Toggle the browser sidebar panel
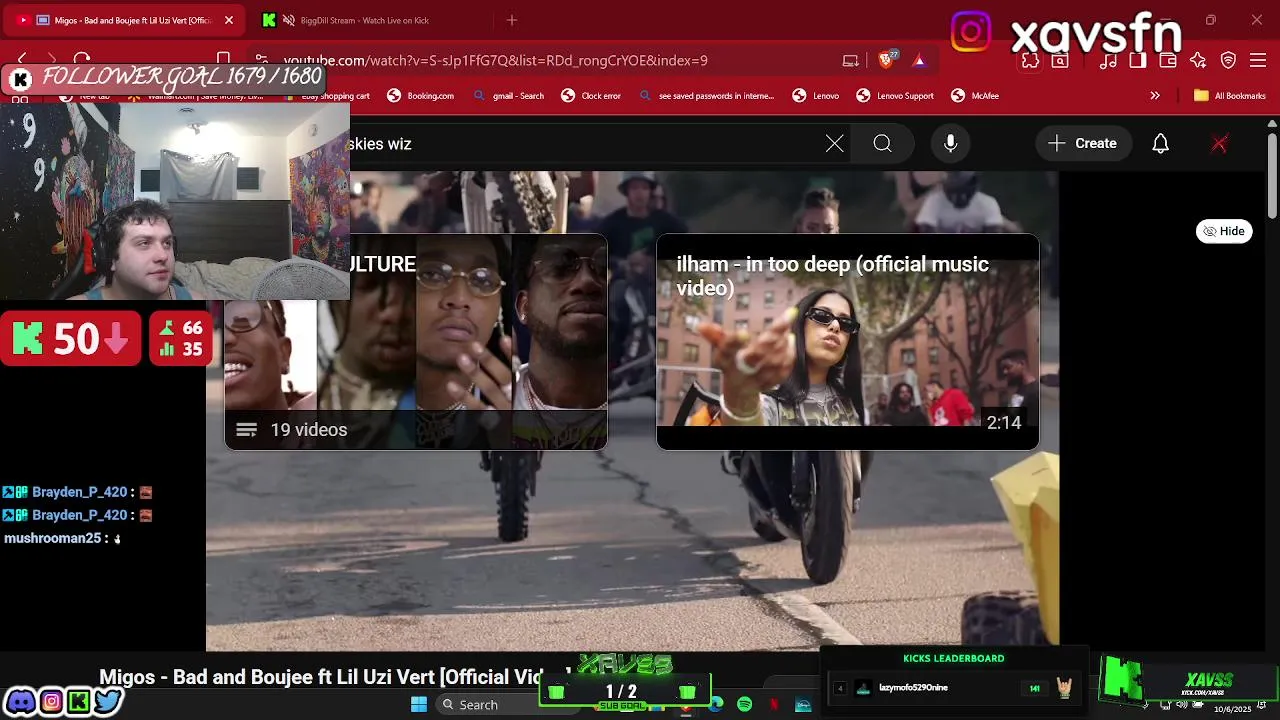 coord(1138,61)
